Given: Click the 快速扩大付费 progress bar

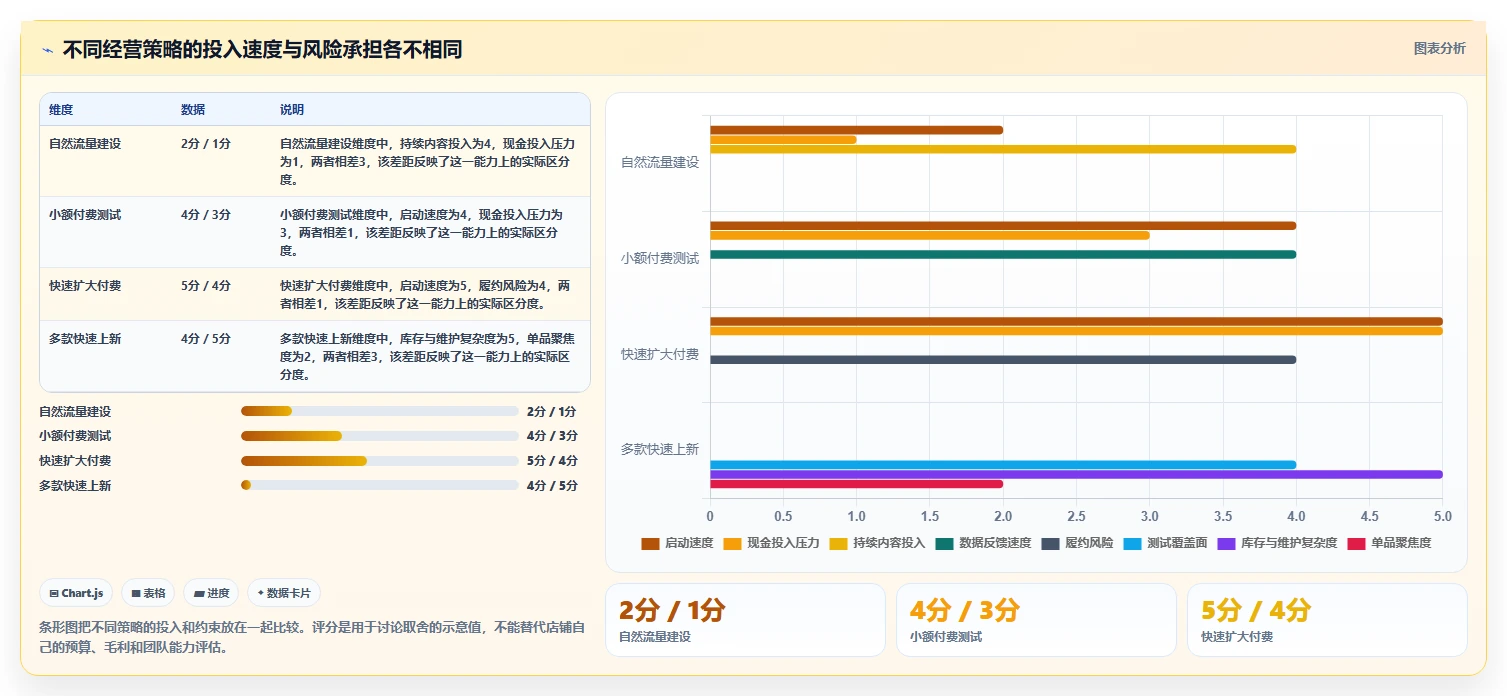Looking at the screenshot, I should point(380,461).
